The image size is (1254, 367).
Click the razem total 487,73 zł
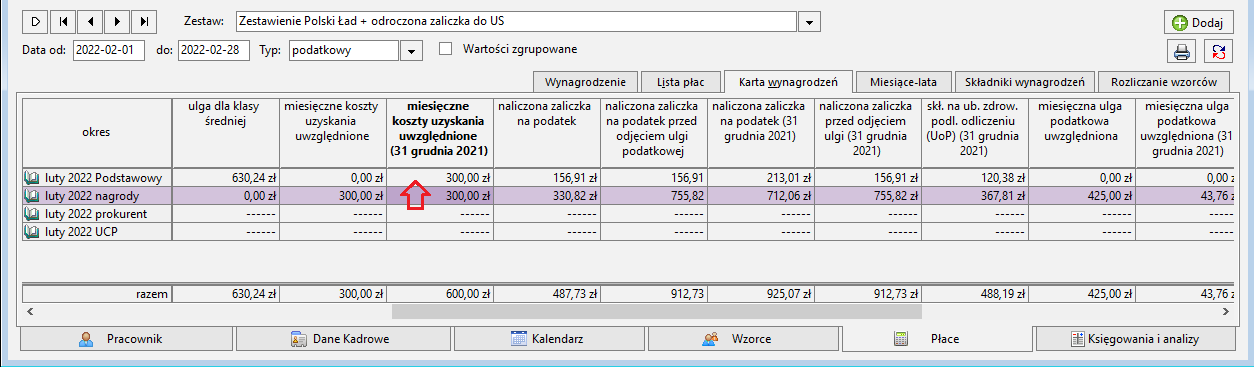[x=546, y=295]
